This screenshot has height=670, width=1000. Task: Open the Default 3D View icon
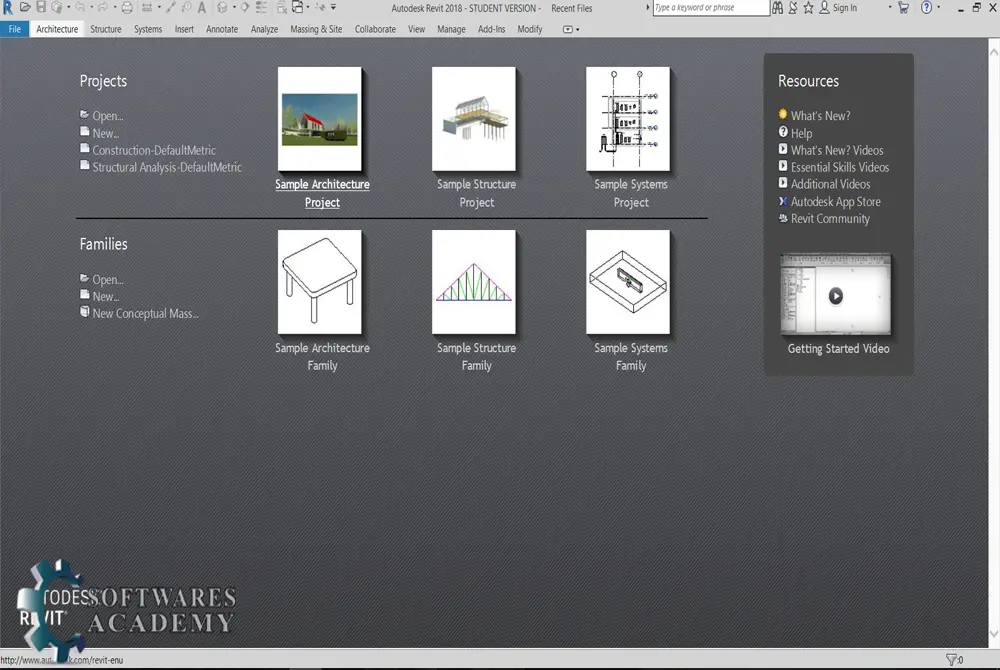222,7
